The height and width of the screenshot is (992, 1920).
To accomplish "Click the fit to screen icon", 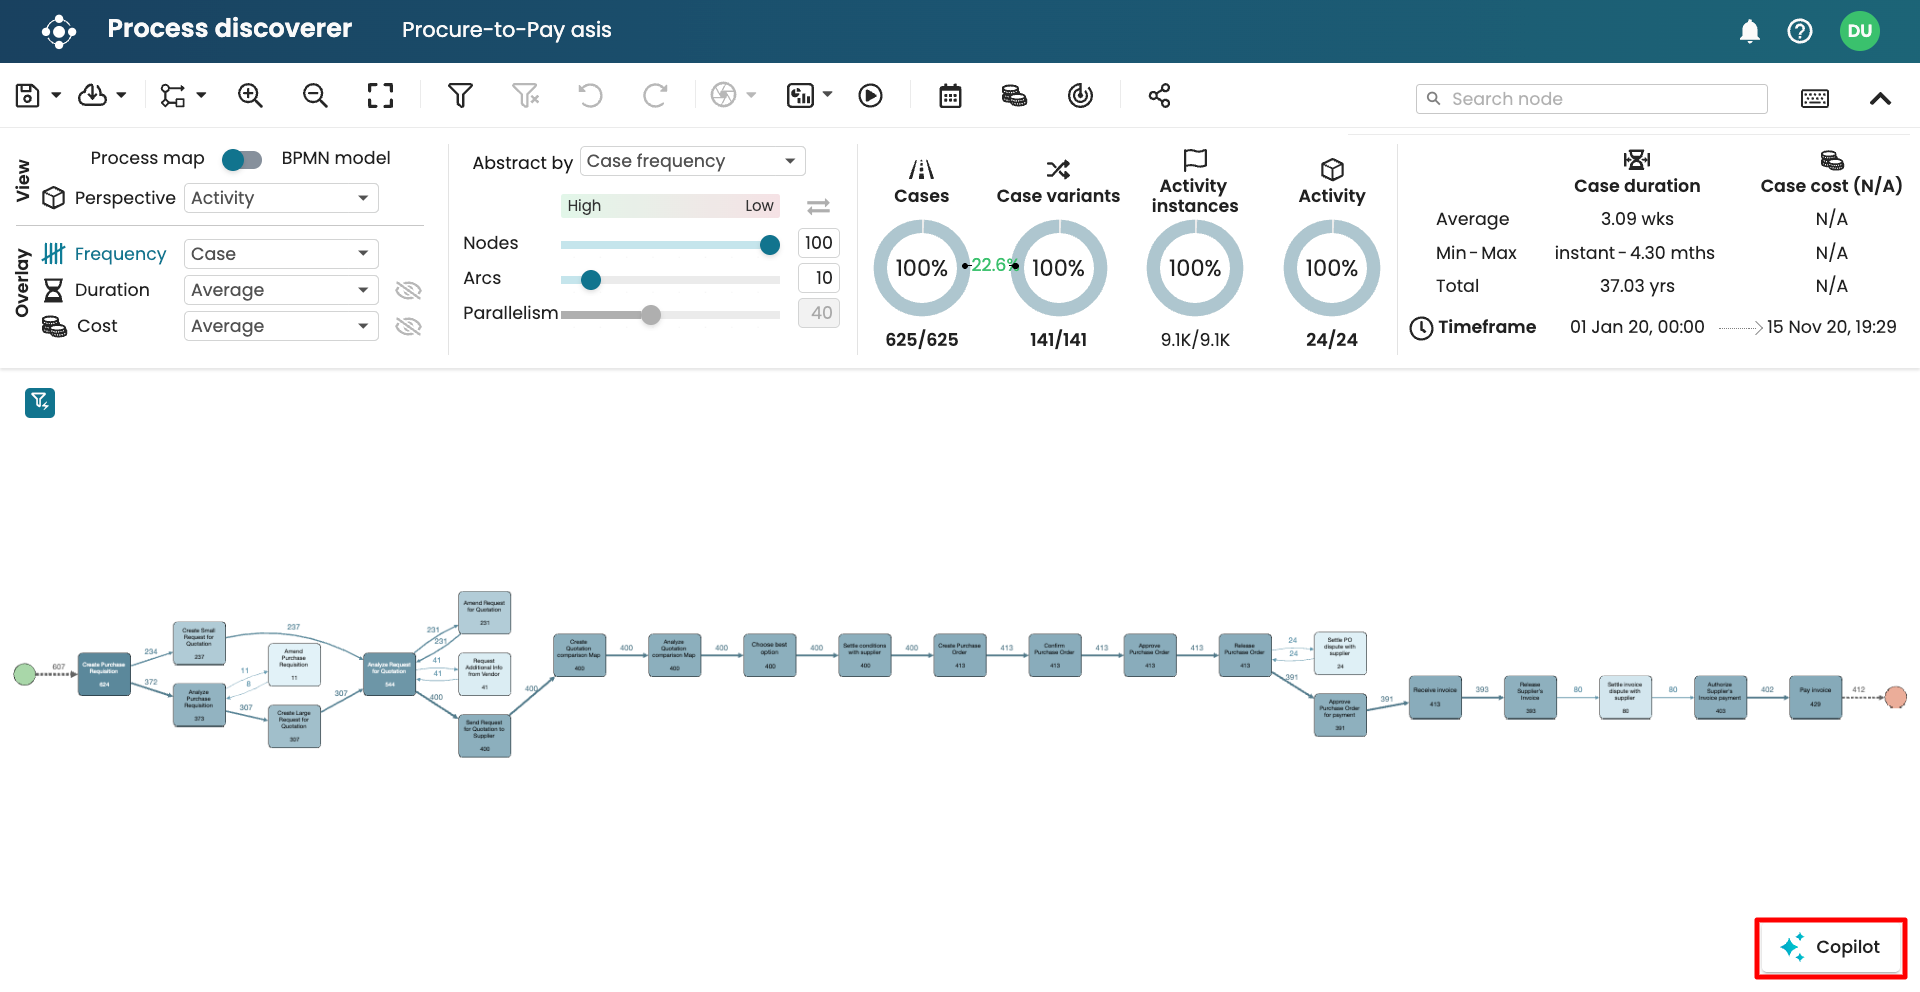I will point(380,96).
